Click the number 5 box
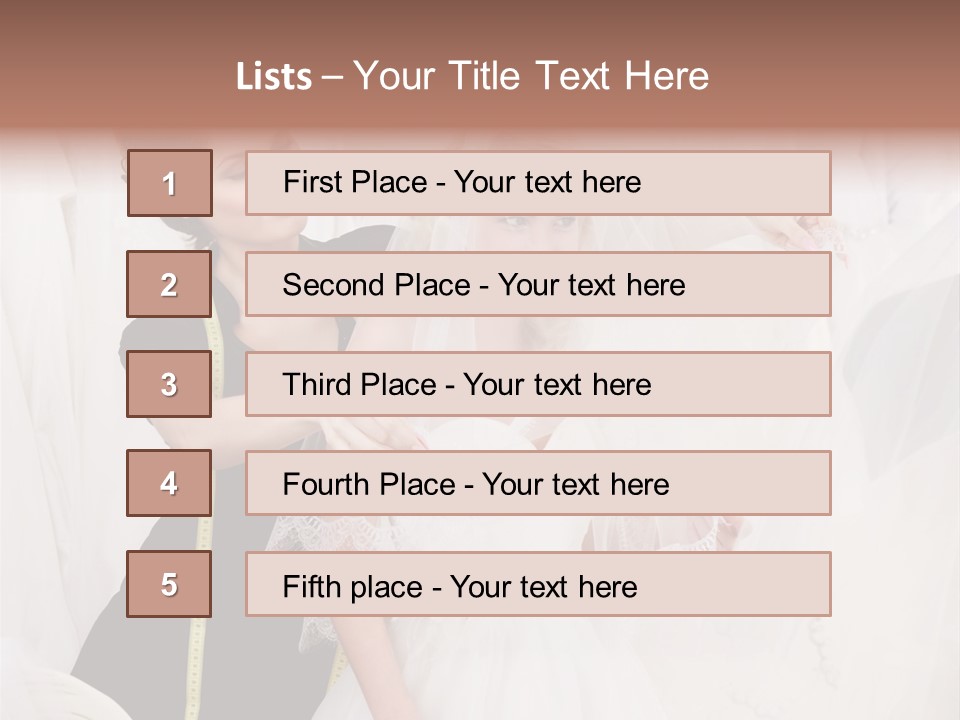The image size is (960, 720). (169, 584)
